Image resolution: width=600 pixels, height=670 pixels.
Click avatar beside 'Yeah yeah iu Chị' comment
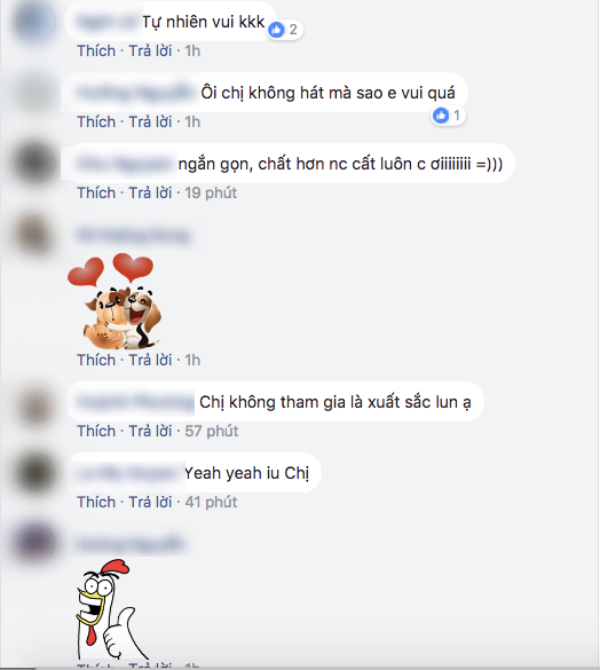36,473
